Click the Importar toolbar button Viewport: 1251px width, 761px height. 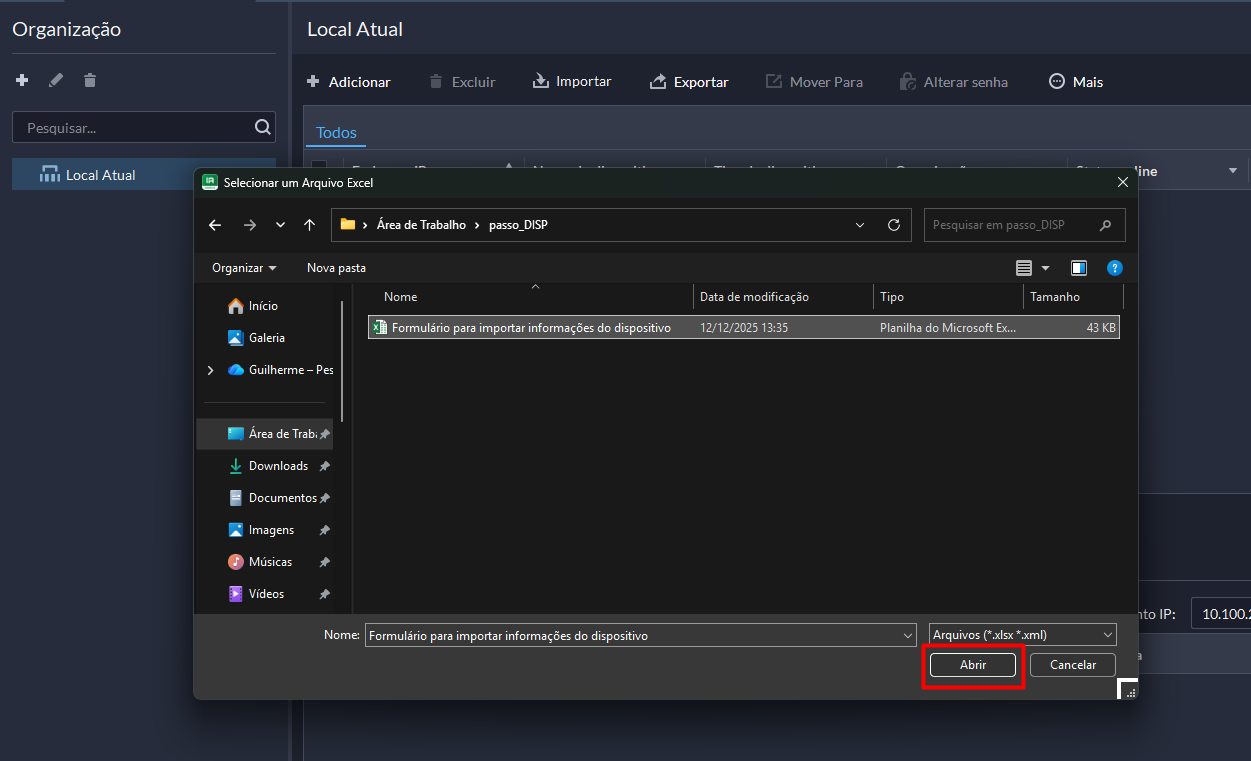click(x=572, y=82)
